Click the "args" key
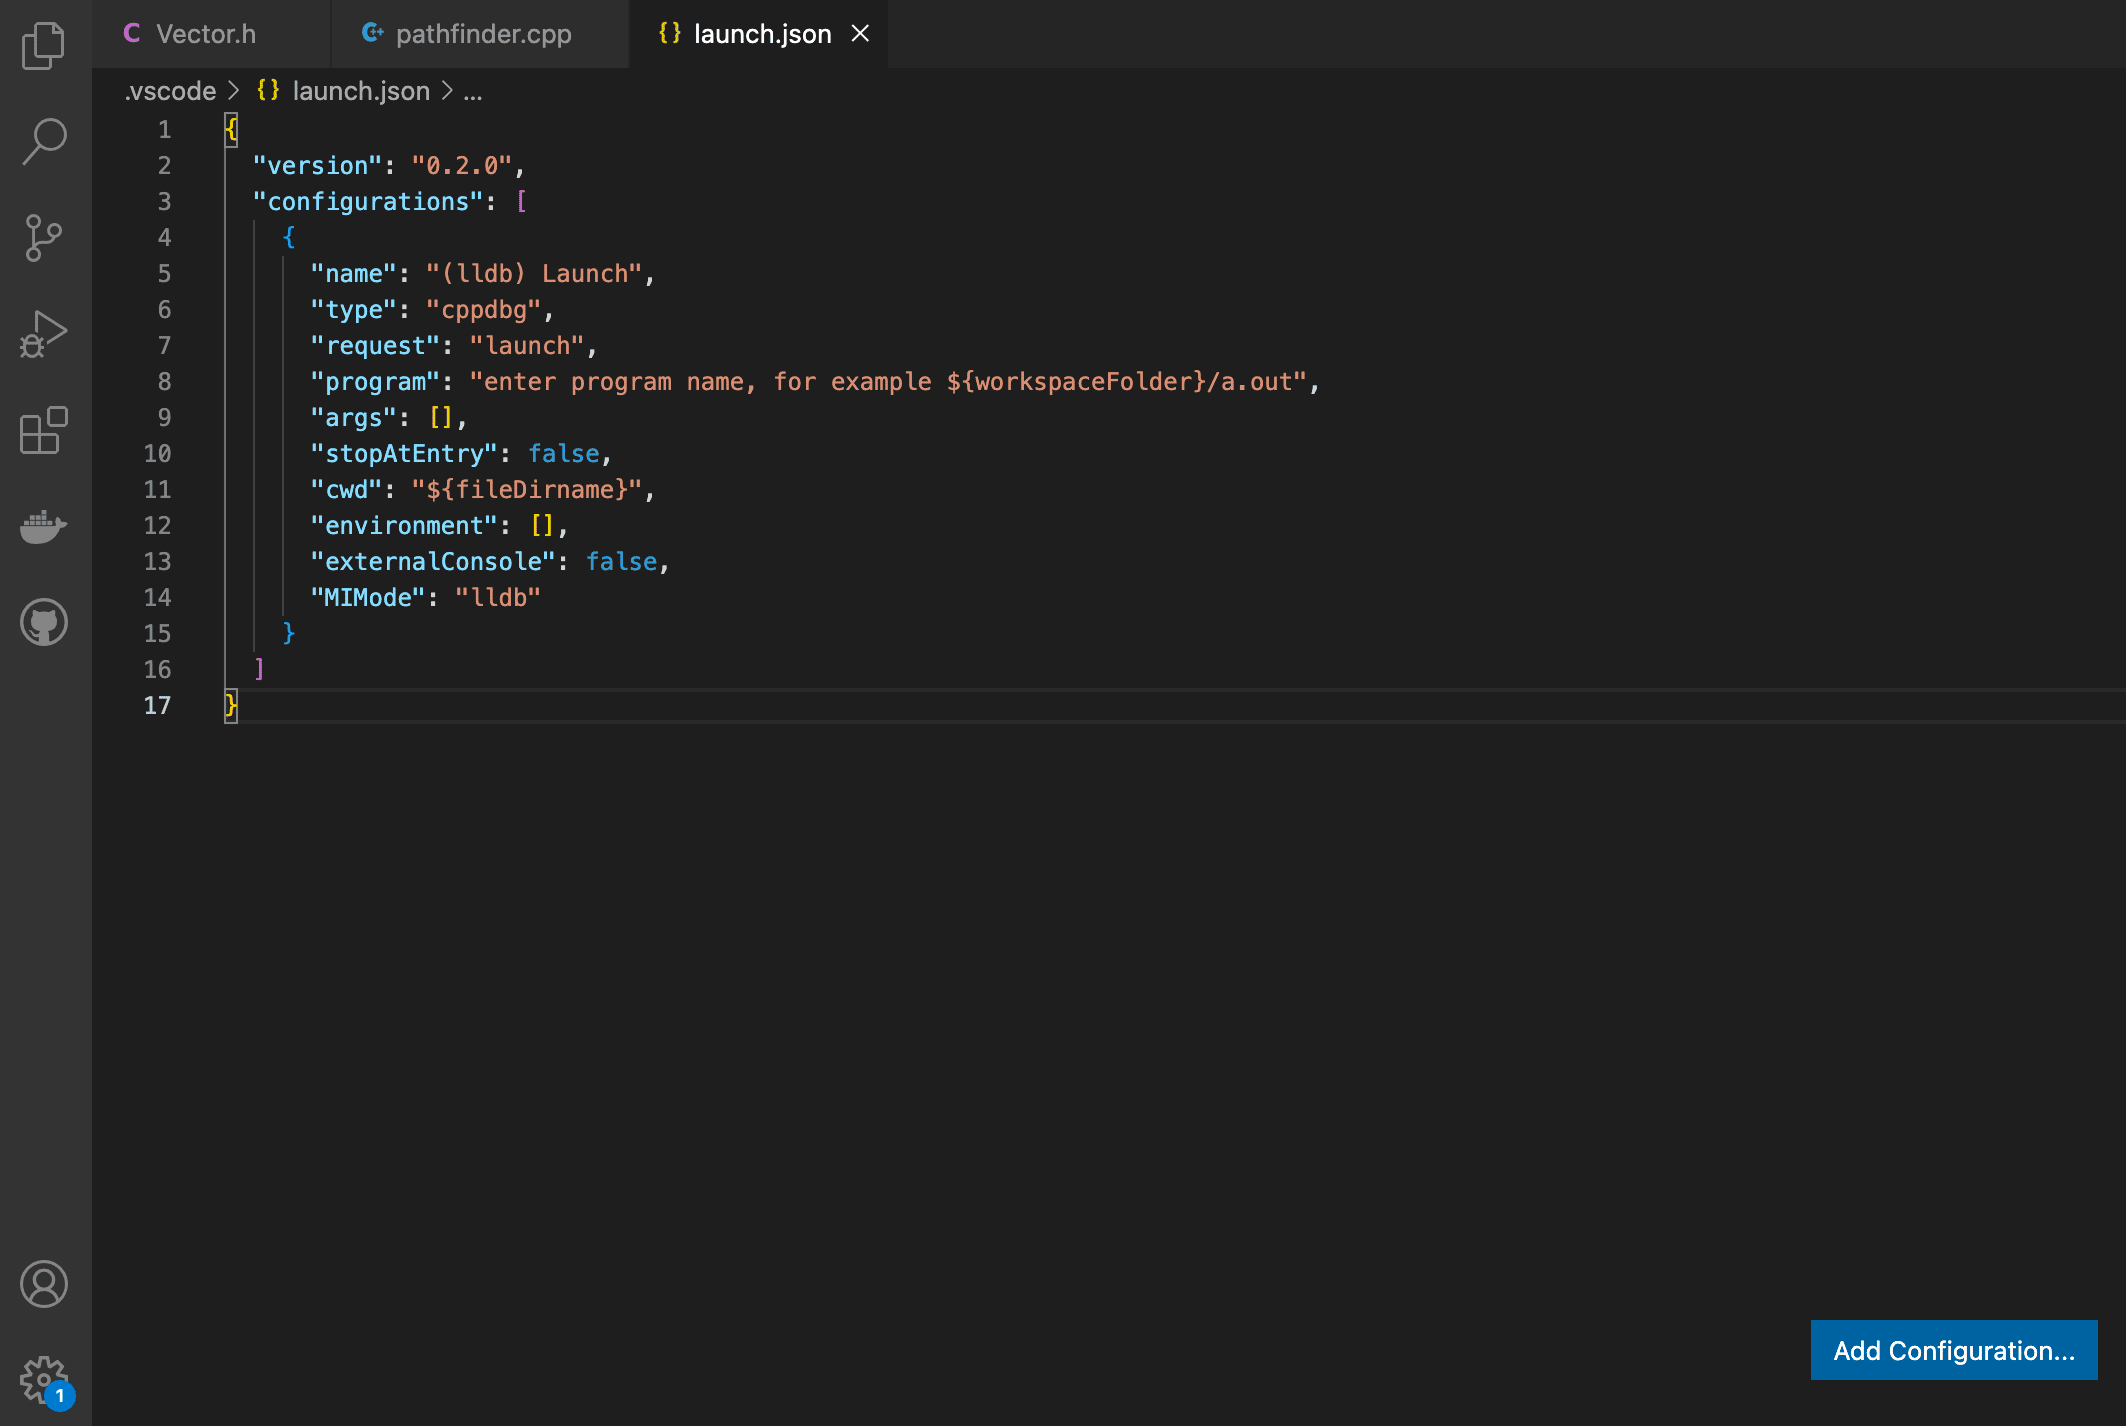 coord(354,418)
